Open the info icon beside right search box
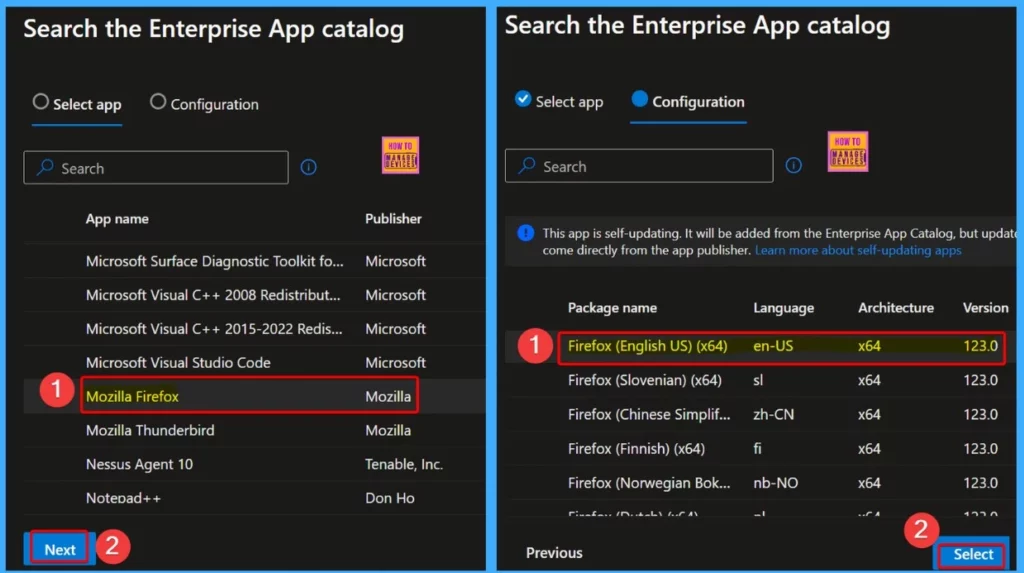Viewport: 1024px width, 573px height. pos(793,165)
